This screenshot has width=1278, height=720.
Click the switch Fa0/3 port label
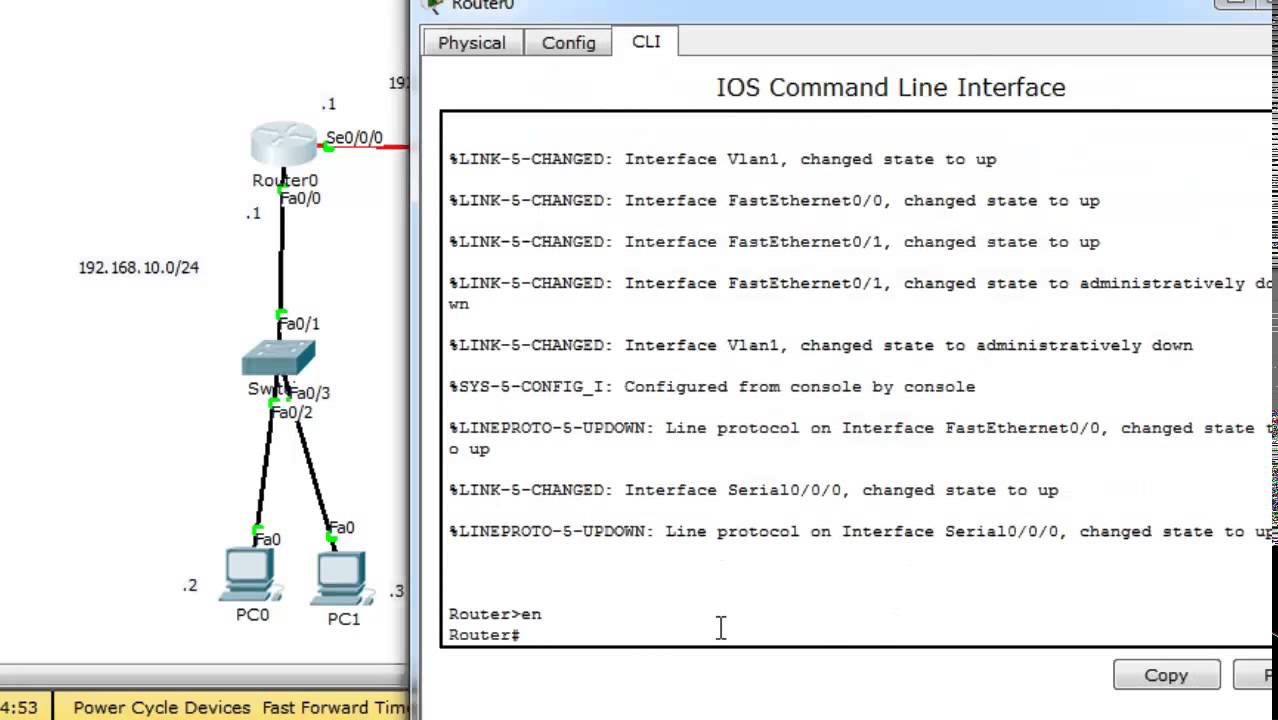point(310,393)
